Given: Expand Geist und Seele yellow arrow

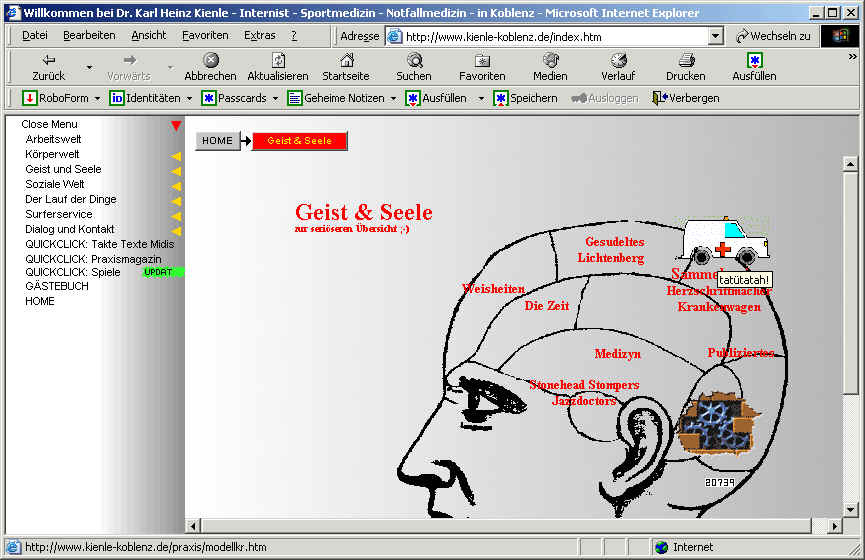Looking at the screenshot, I should click(176, 170).
